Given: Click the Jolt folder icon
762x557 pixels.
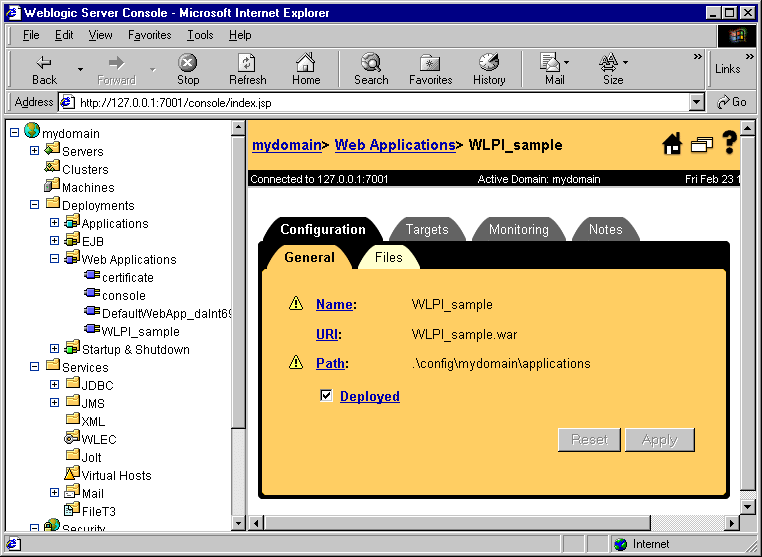Looking at the screenshot, I should tap(72, 455).
